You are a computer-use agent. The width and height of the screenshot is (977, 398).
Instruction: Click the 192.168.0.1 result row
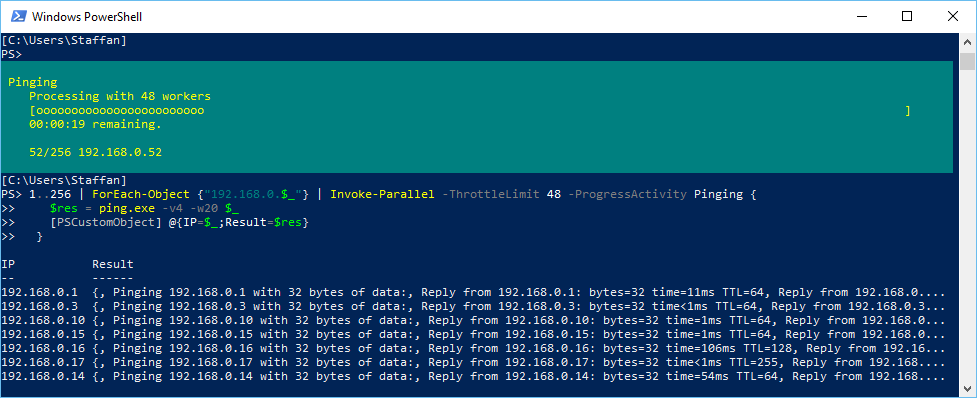474,292
